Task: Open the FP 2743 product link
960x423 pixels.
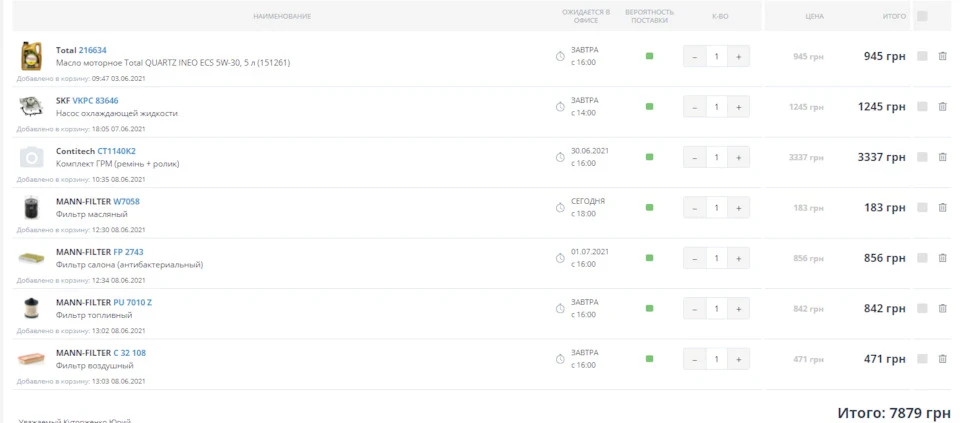Action: (129, 252)
